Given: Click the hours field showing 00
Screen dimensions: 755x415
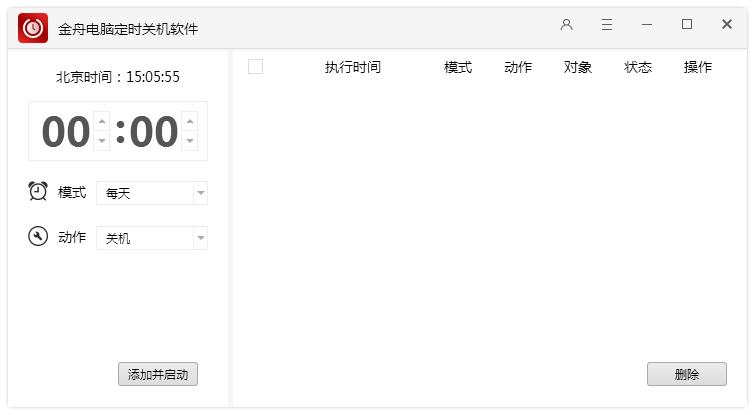Looking at the screenshot, I should [x=65, y=132].
